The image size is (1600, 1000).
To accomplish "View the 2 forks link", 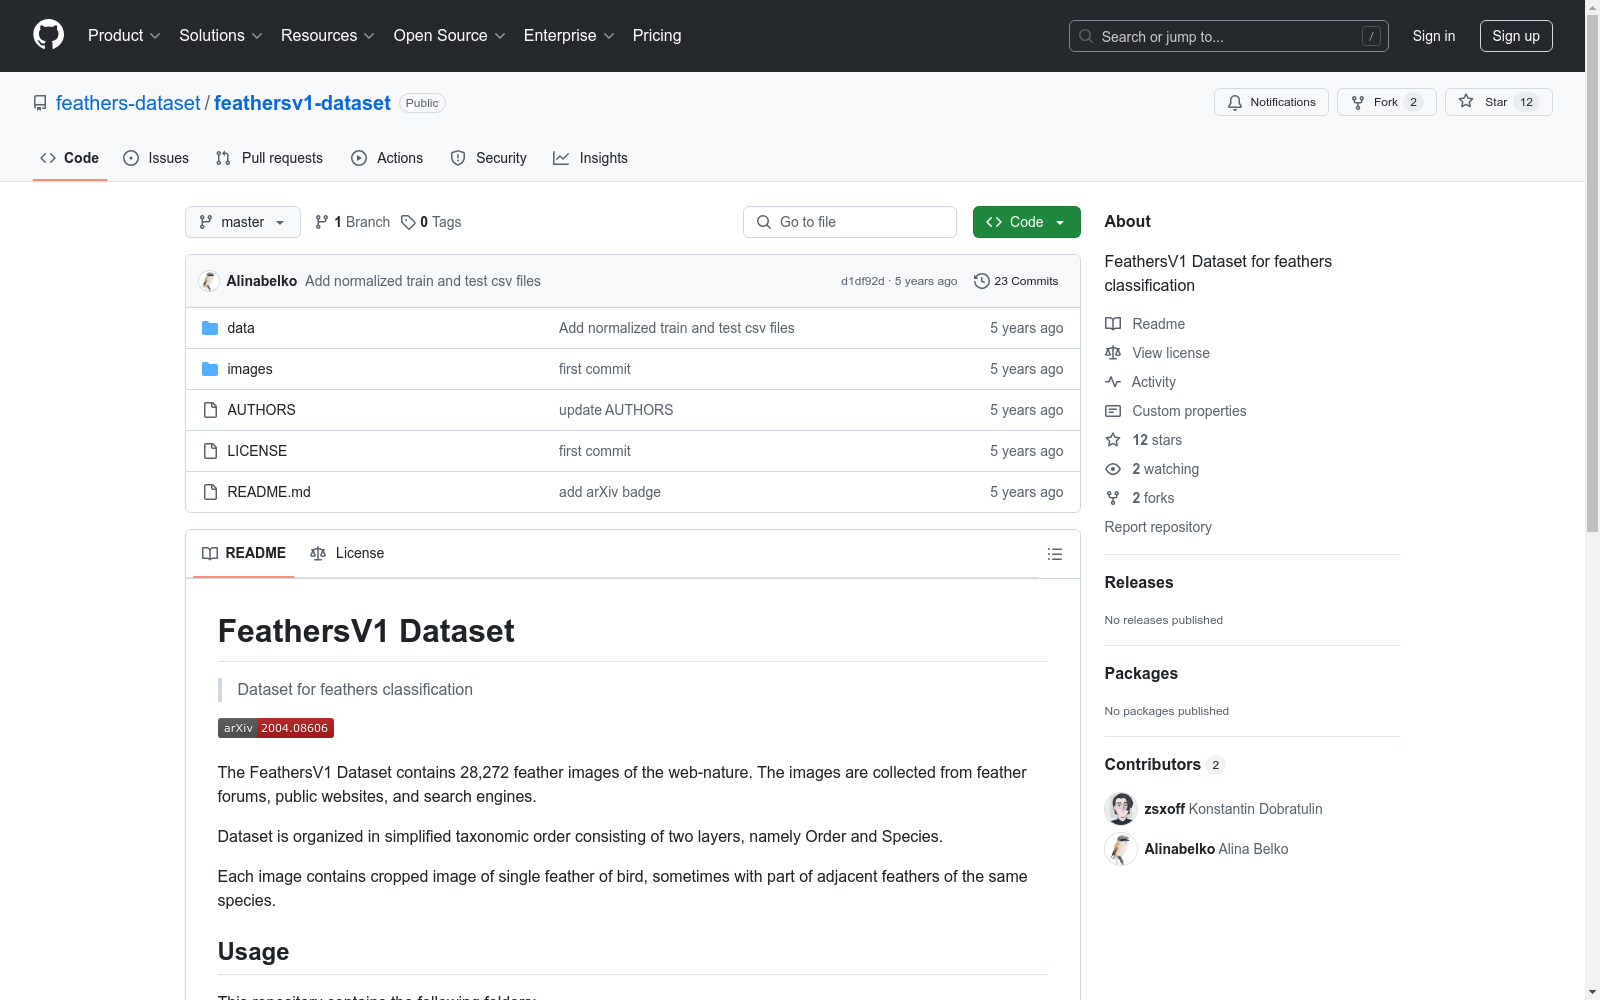I will (1140, 498).
